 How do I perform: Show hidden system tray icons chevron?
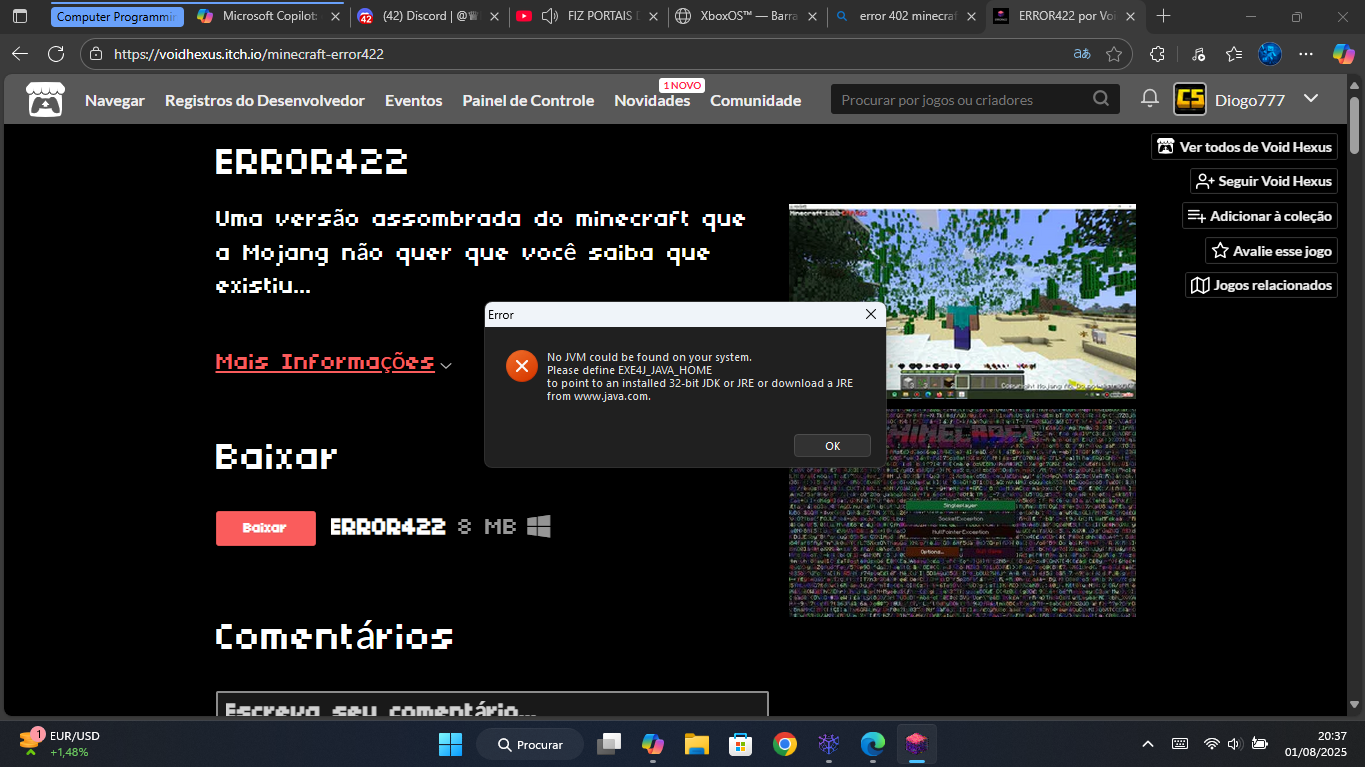[1148, 744]
